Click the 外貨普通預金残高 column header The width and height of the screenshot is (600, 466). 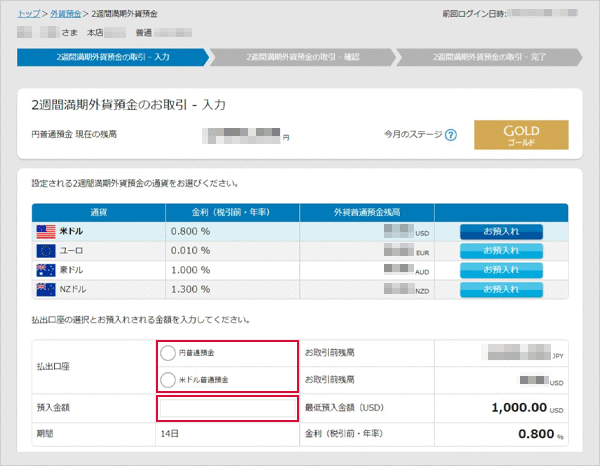pyautogui.click(x=367, y=212)
